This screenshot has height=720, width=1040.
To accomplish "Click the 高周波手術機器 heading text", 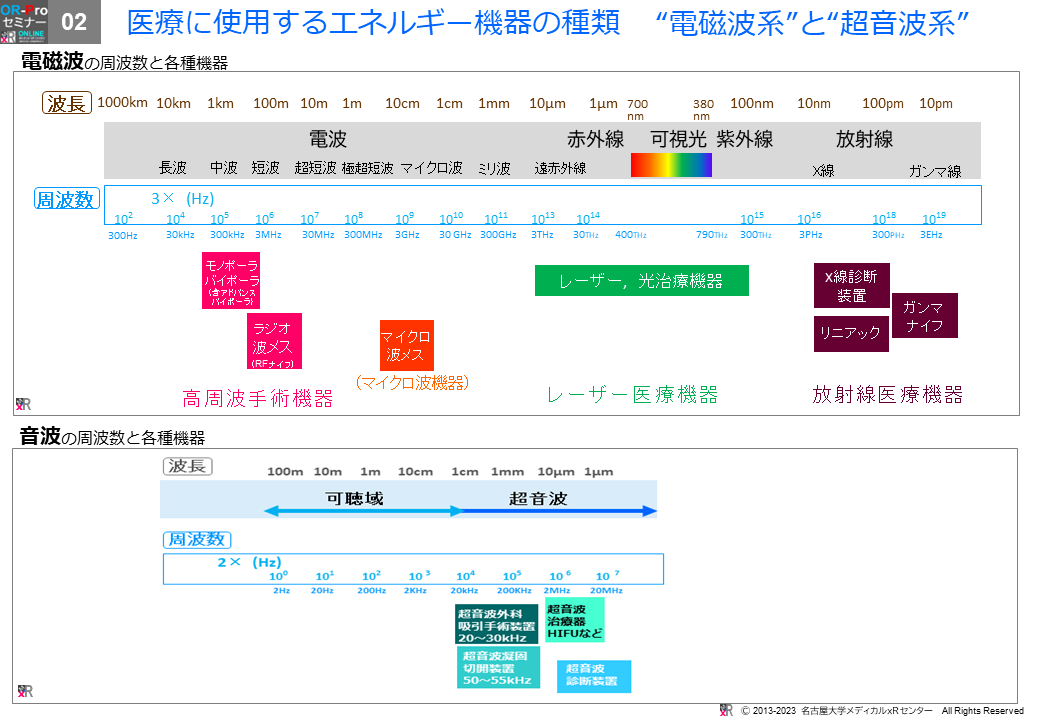I will [257, 398].
